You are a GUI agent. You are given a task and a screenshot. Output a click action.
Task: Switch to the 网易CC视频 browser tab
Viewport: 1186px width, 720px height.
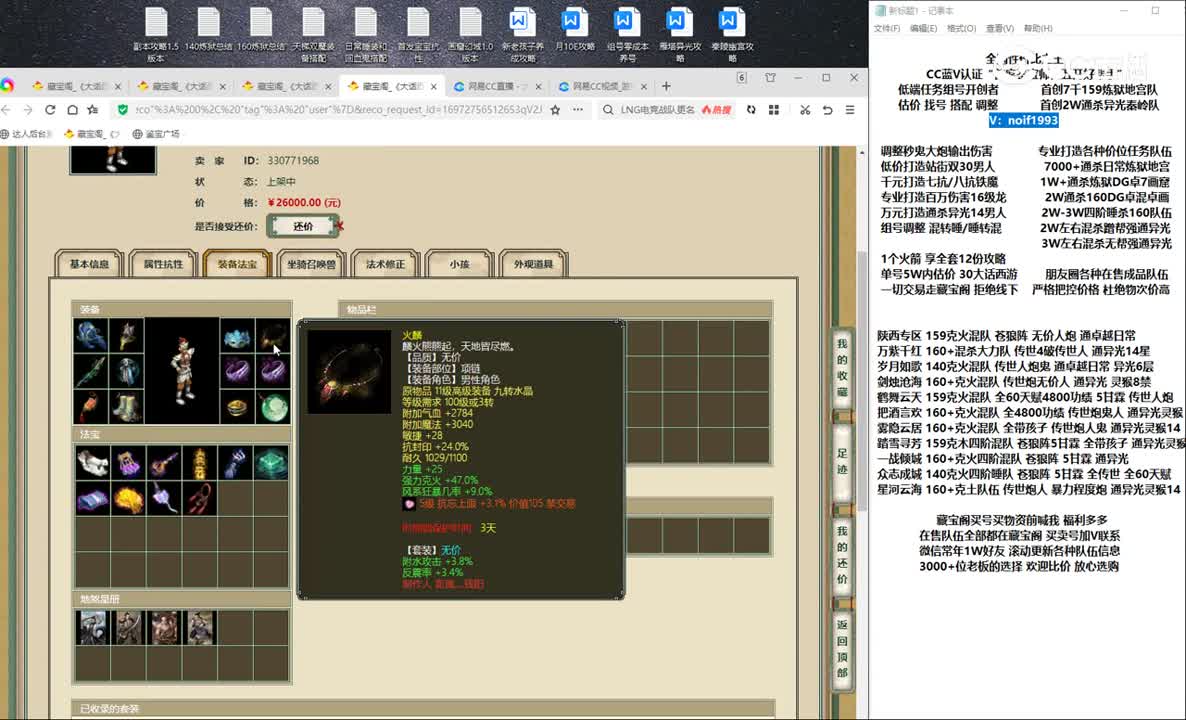[x=601, y=86]
